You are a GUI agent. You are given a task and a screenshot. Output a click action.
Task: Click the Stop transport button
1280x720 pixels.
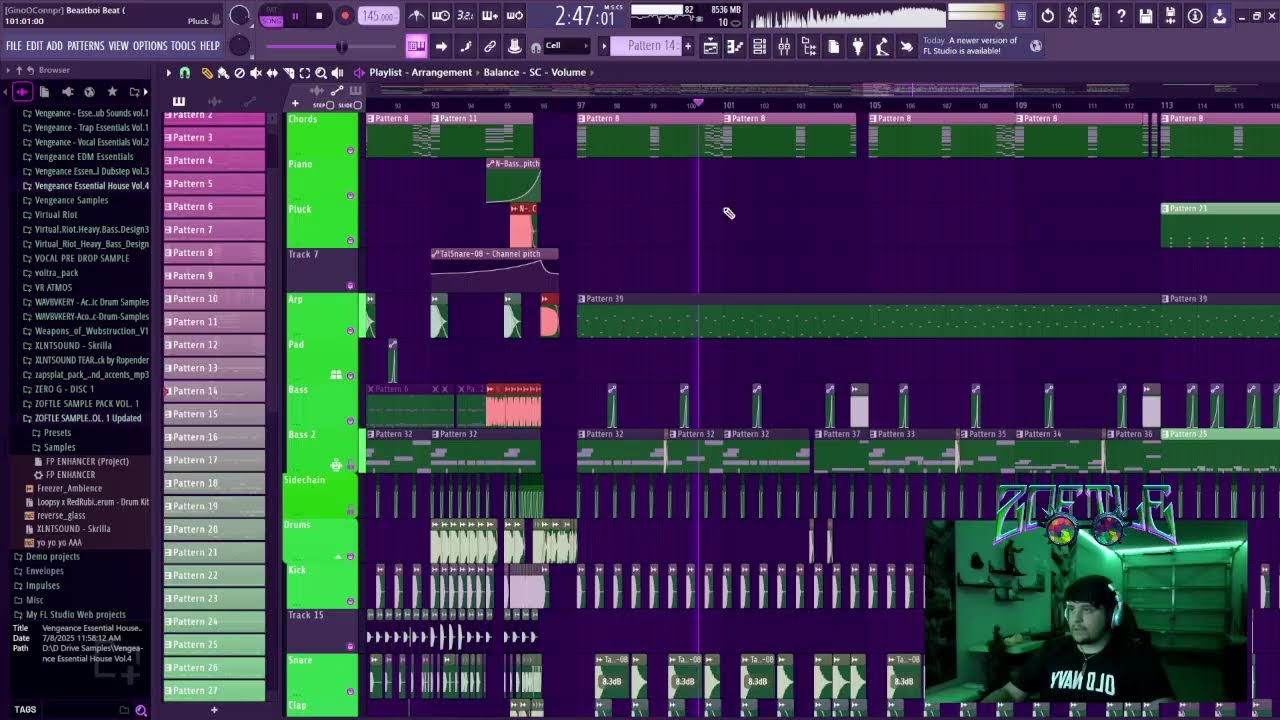319,16
